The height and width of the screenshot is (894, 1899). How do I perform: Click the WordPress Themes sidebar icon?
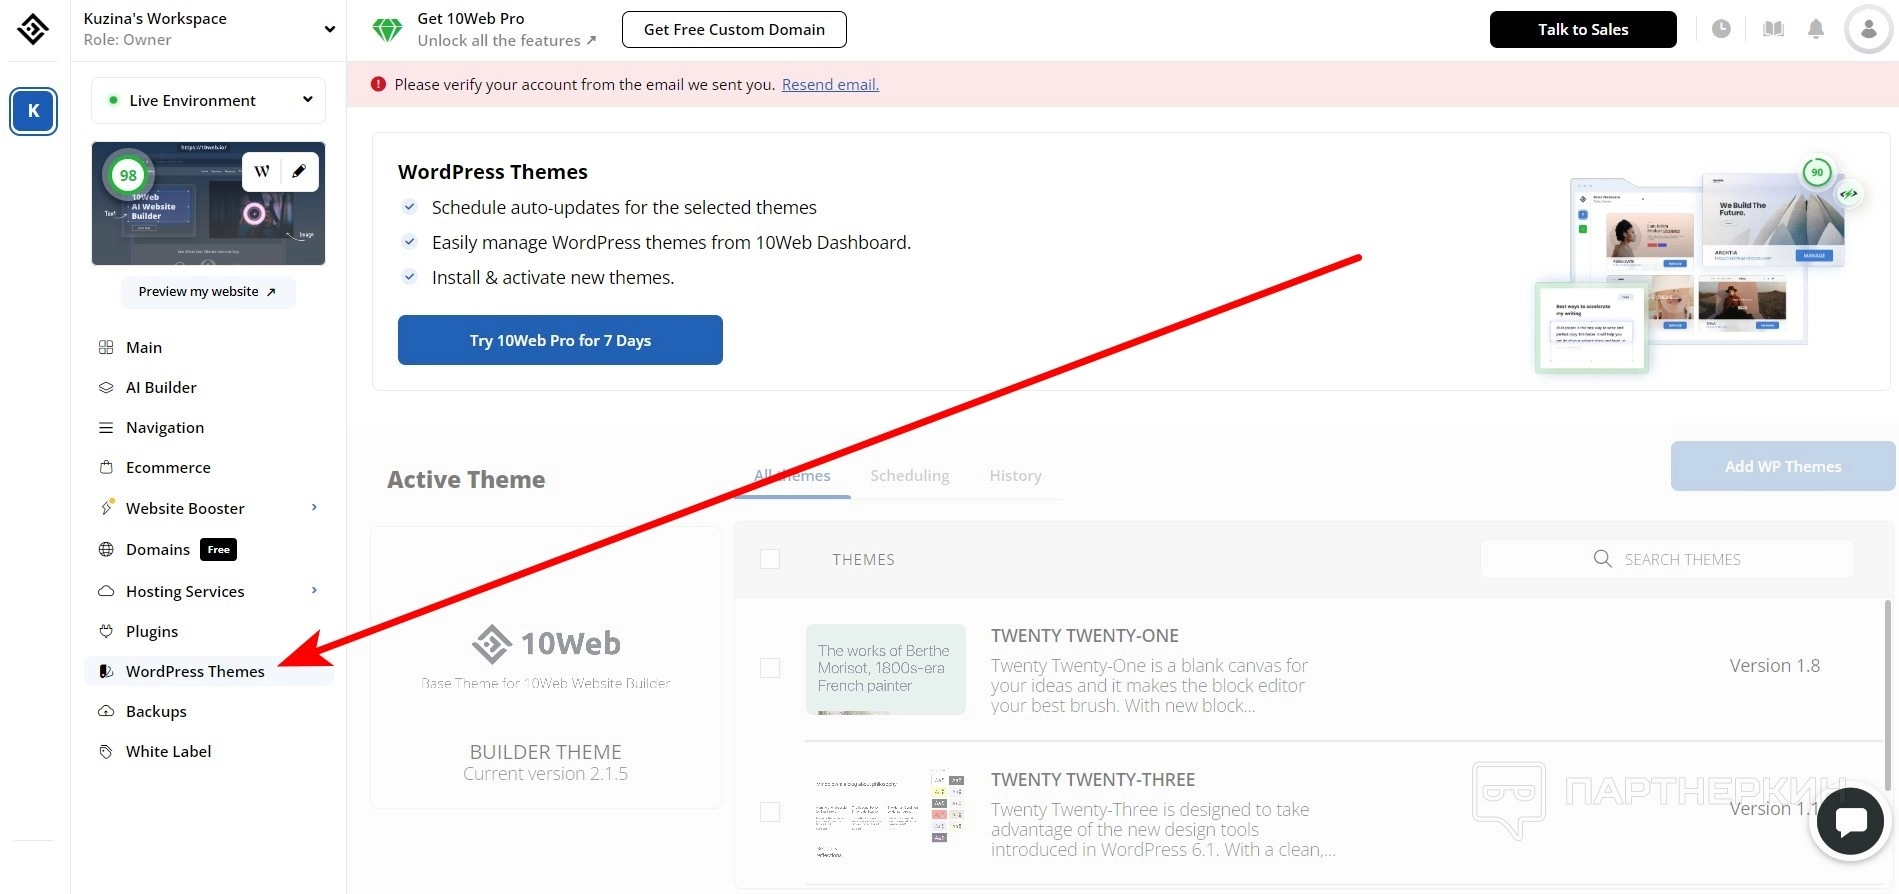(x=106, y=671)
